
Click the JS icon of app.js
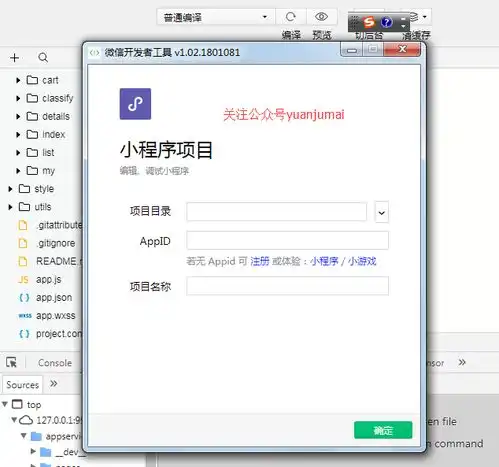pos(23,280)
